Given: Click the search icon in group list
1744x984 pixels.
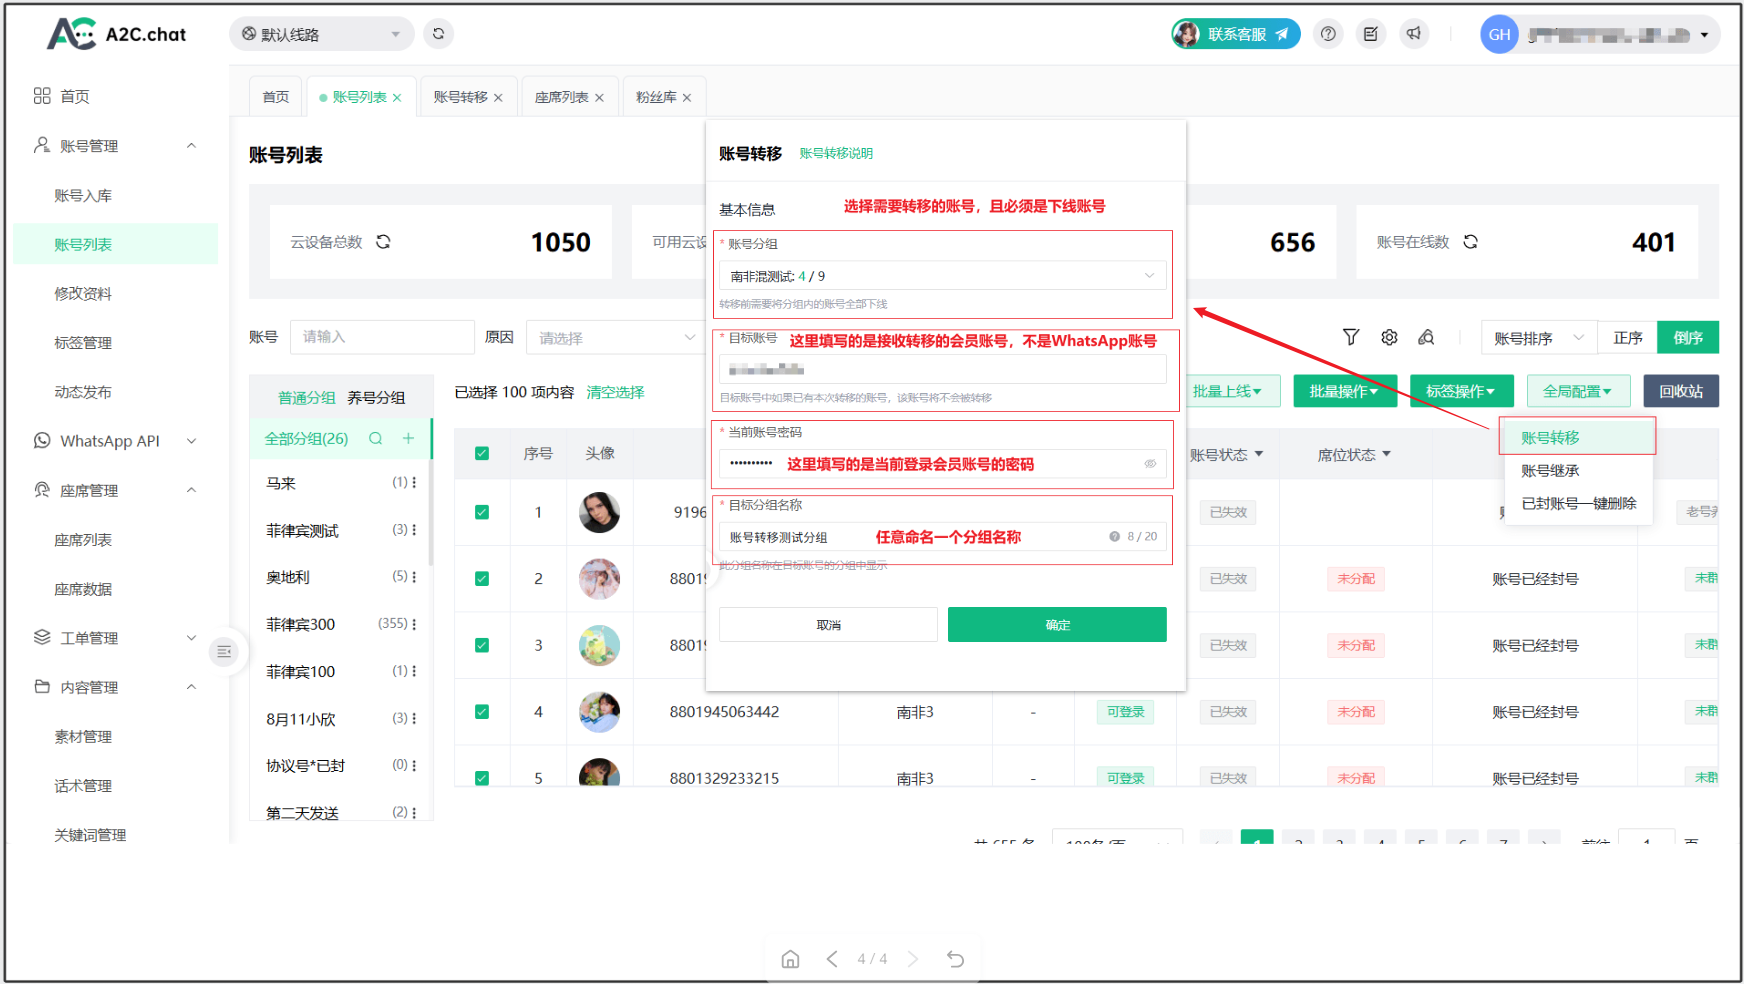Looking at the screenshot, I should (x=376, y=439).
